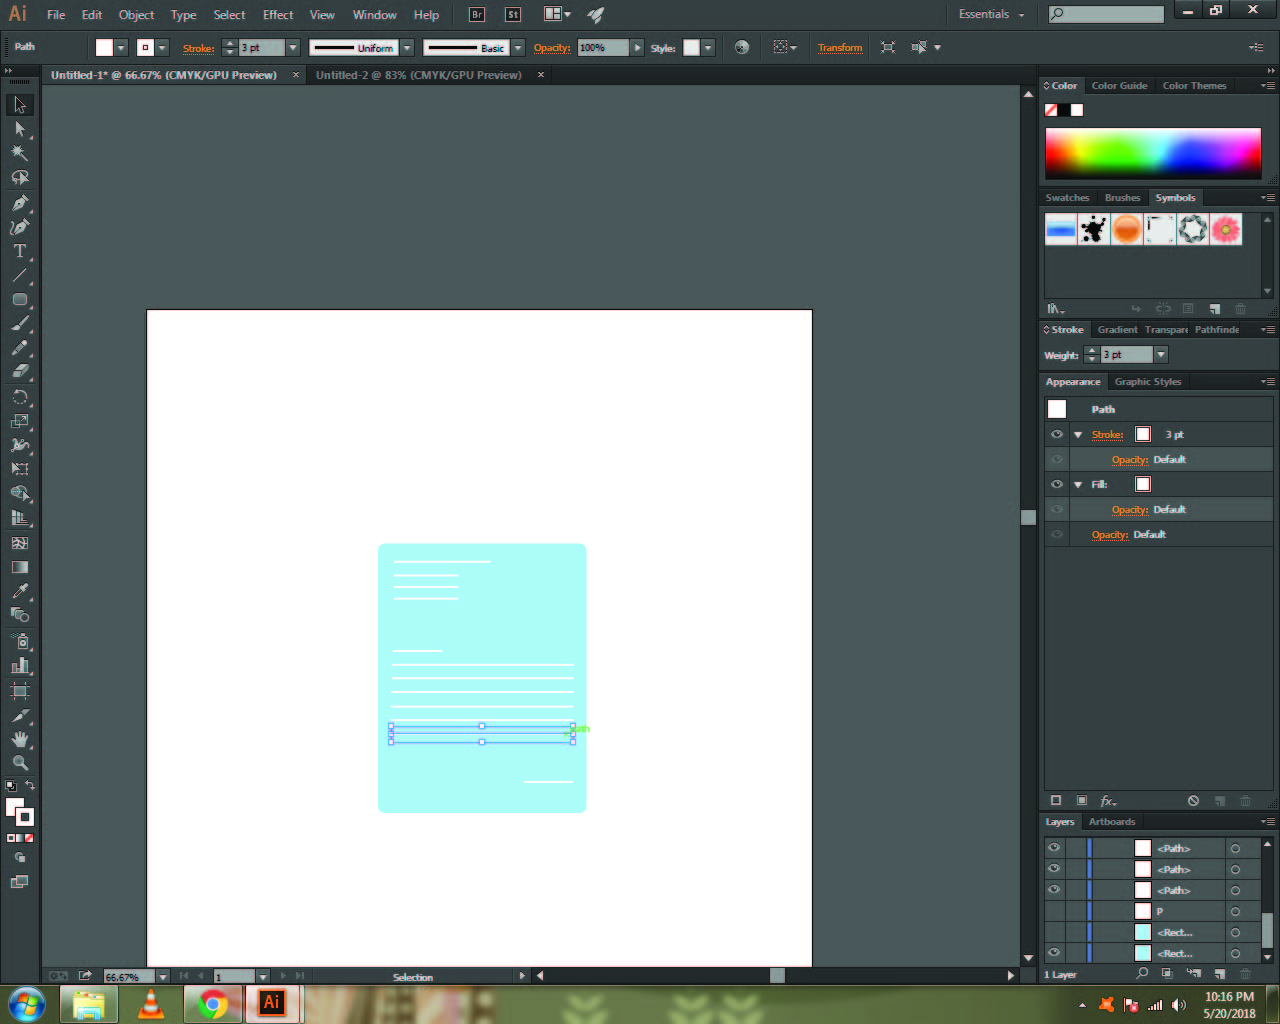The image size is (1280, 1024).
Task: Toggle visibility of second Path layer row
Action: 1054,869
